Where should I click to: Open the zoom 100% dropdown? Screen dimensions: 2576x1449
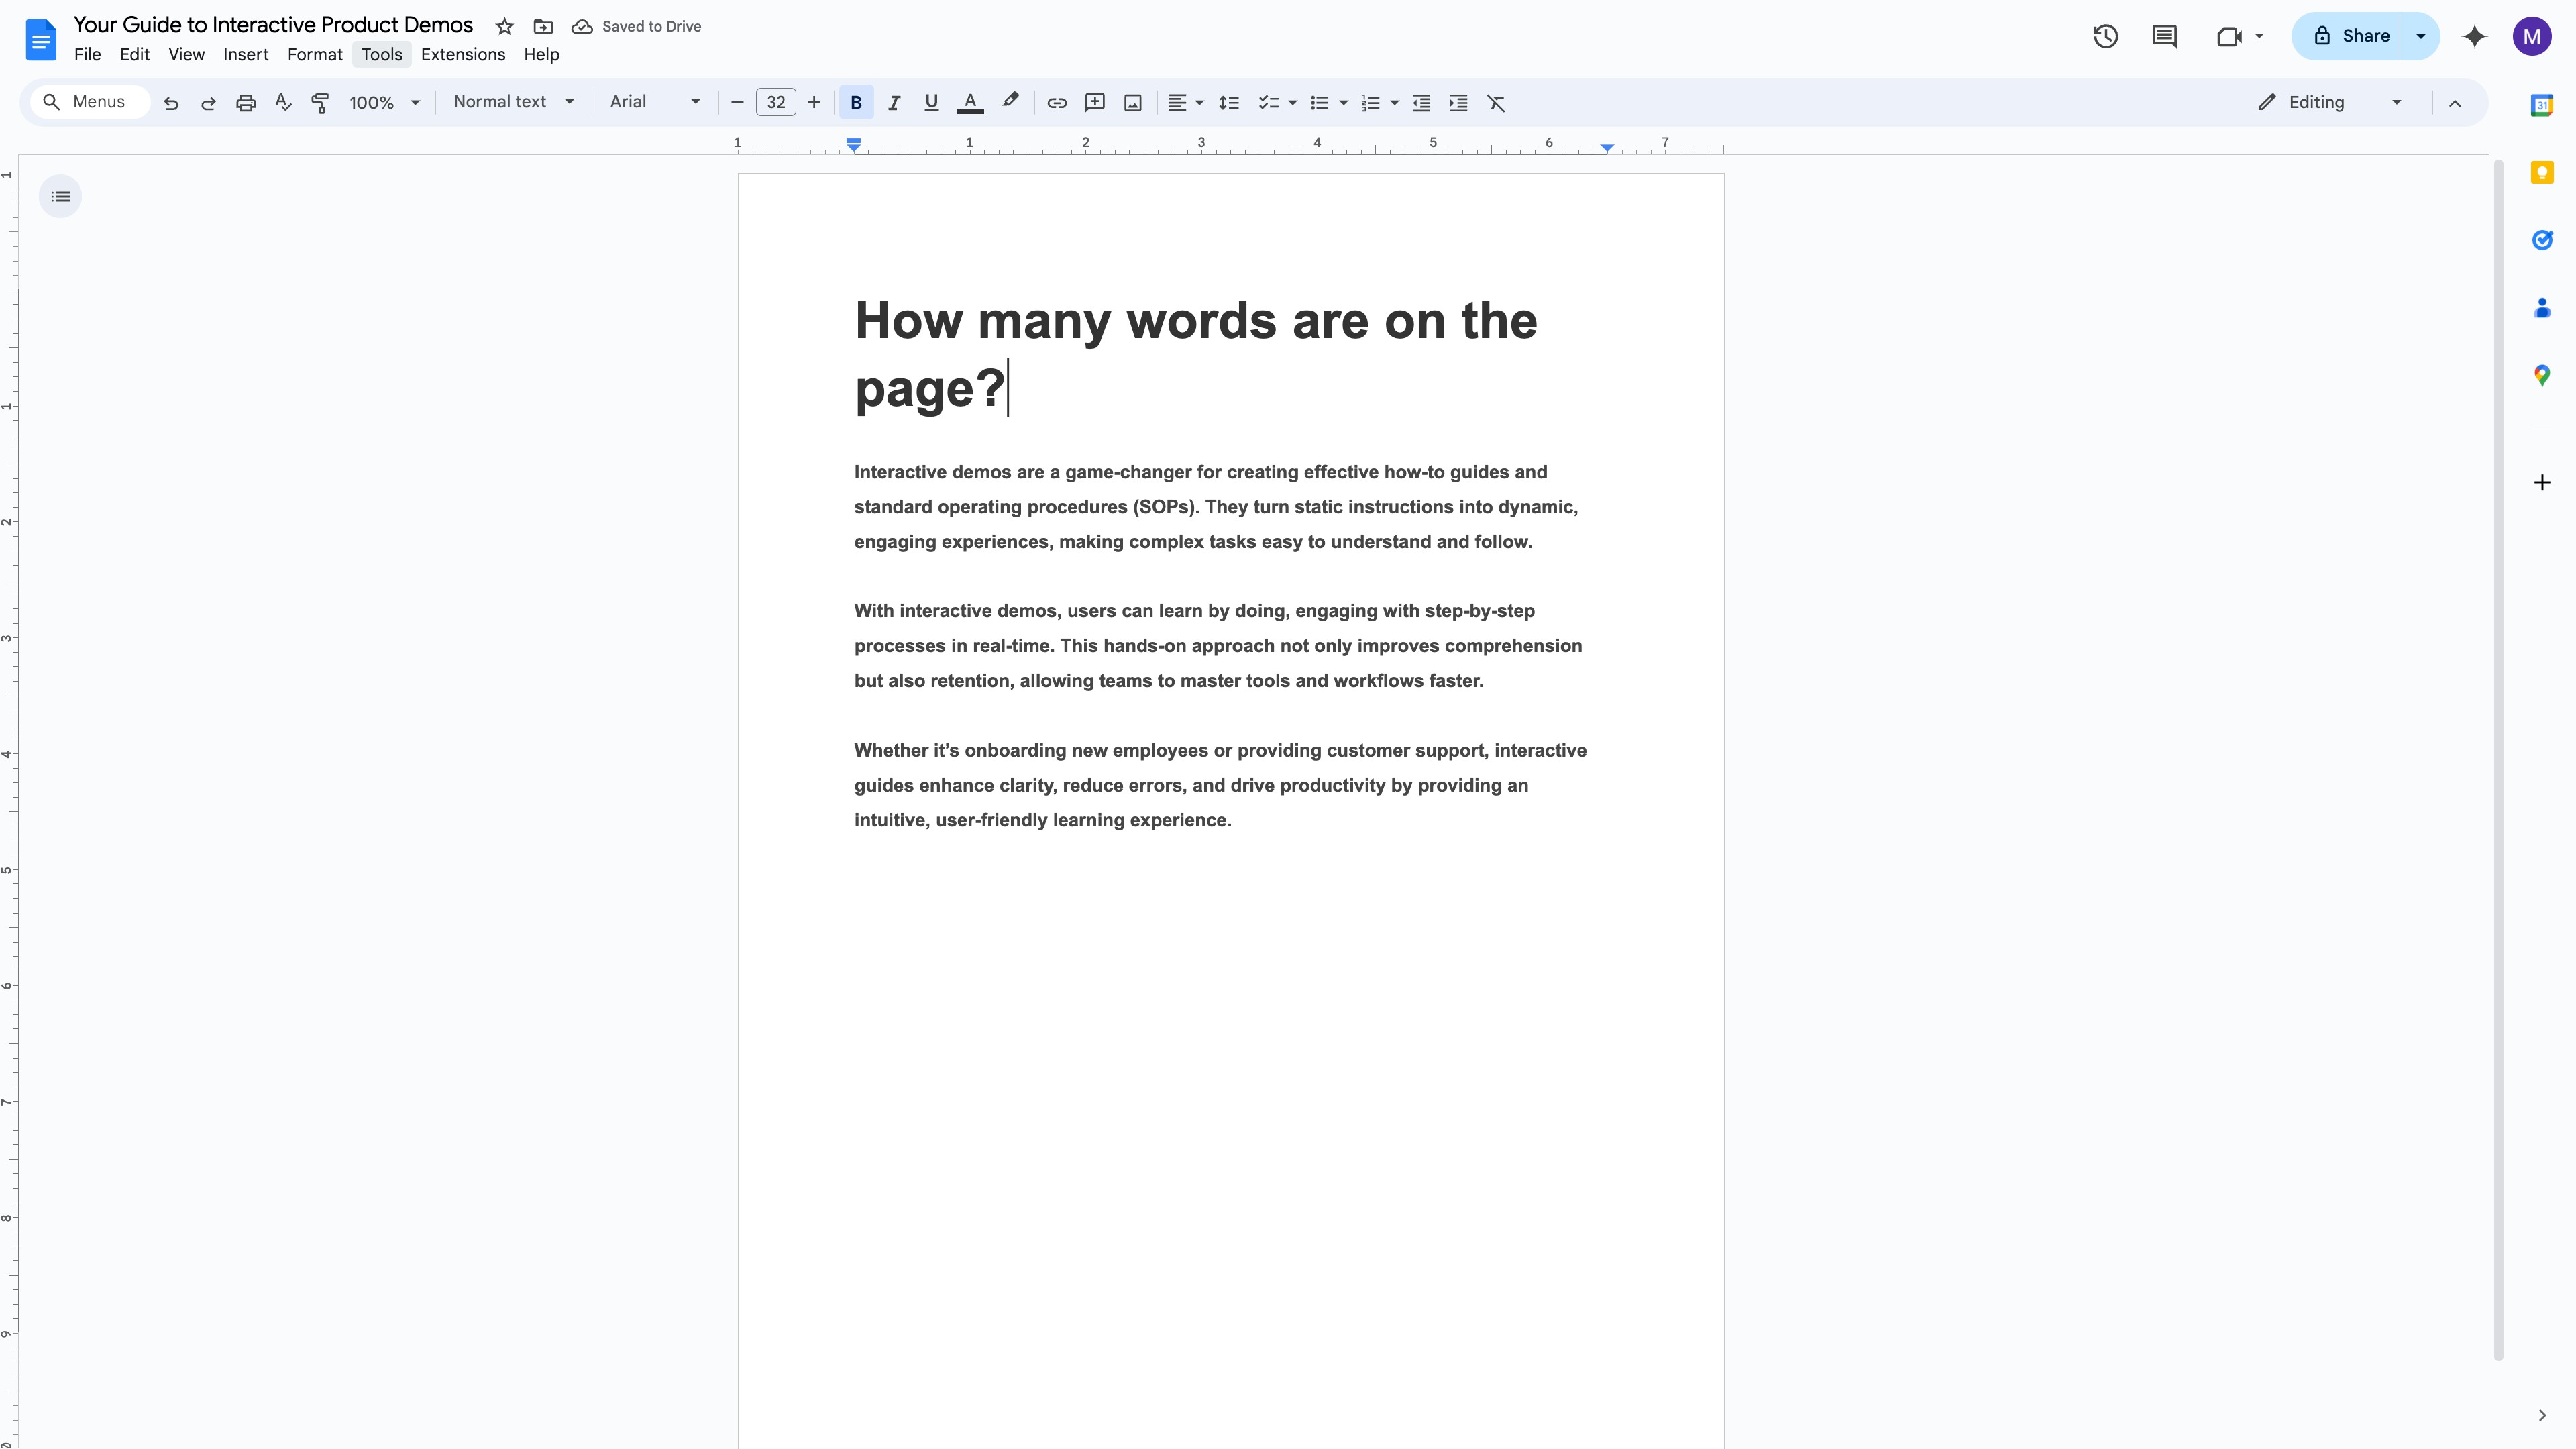coord(384,103)
